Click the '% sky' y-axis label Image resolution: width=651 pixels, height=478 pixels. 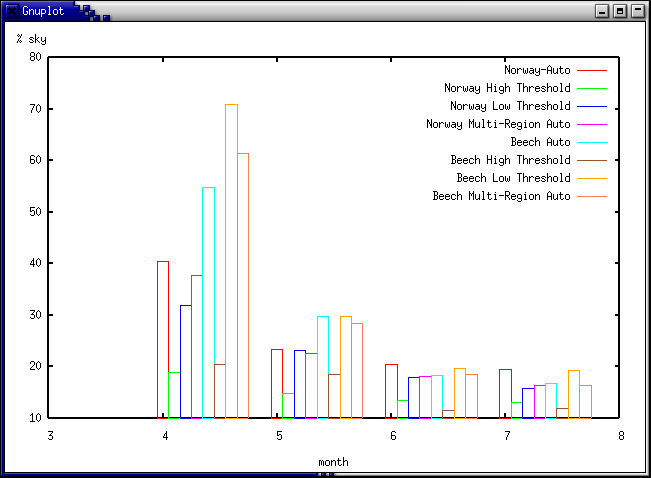31,39
